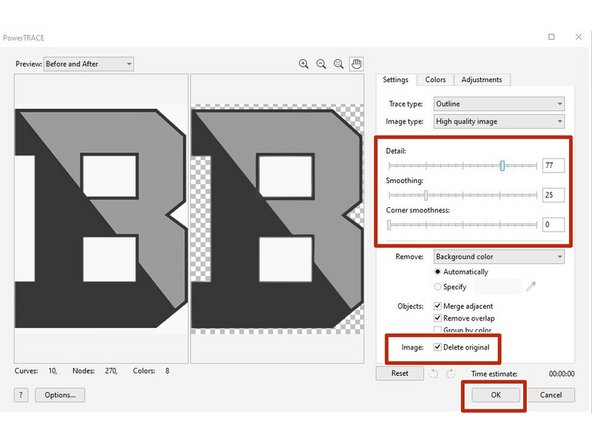
Task: Uncheck Merge adjacent checkbox
Action: 438,306
